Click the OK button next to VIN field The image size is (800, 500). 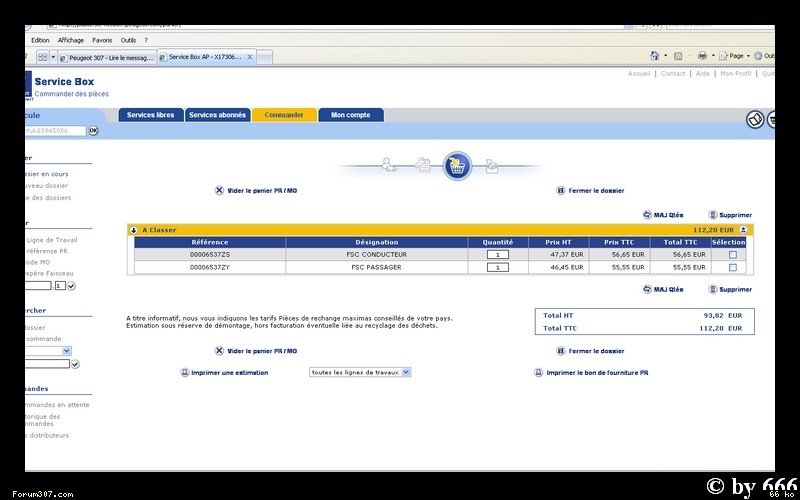click(93, 131)
